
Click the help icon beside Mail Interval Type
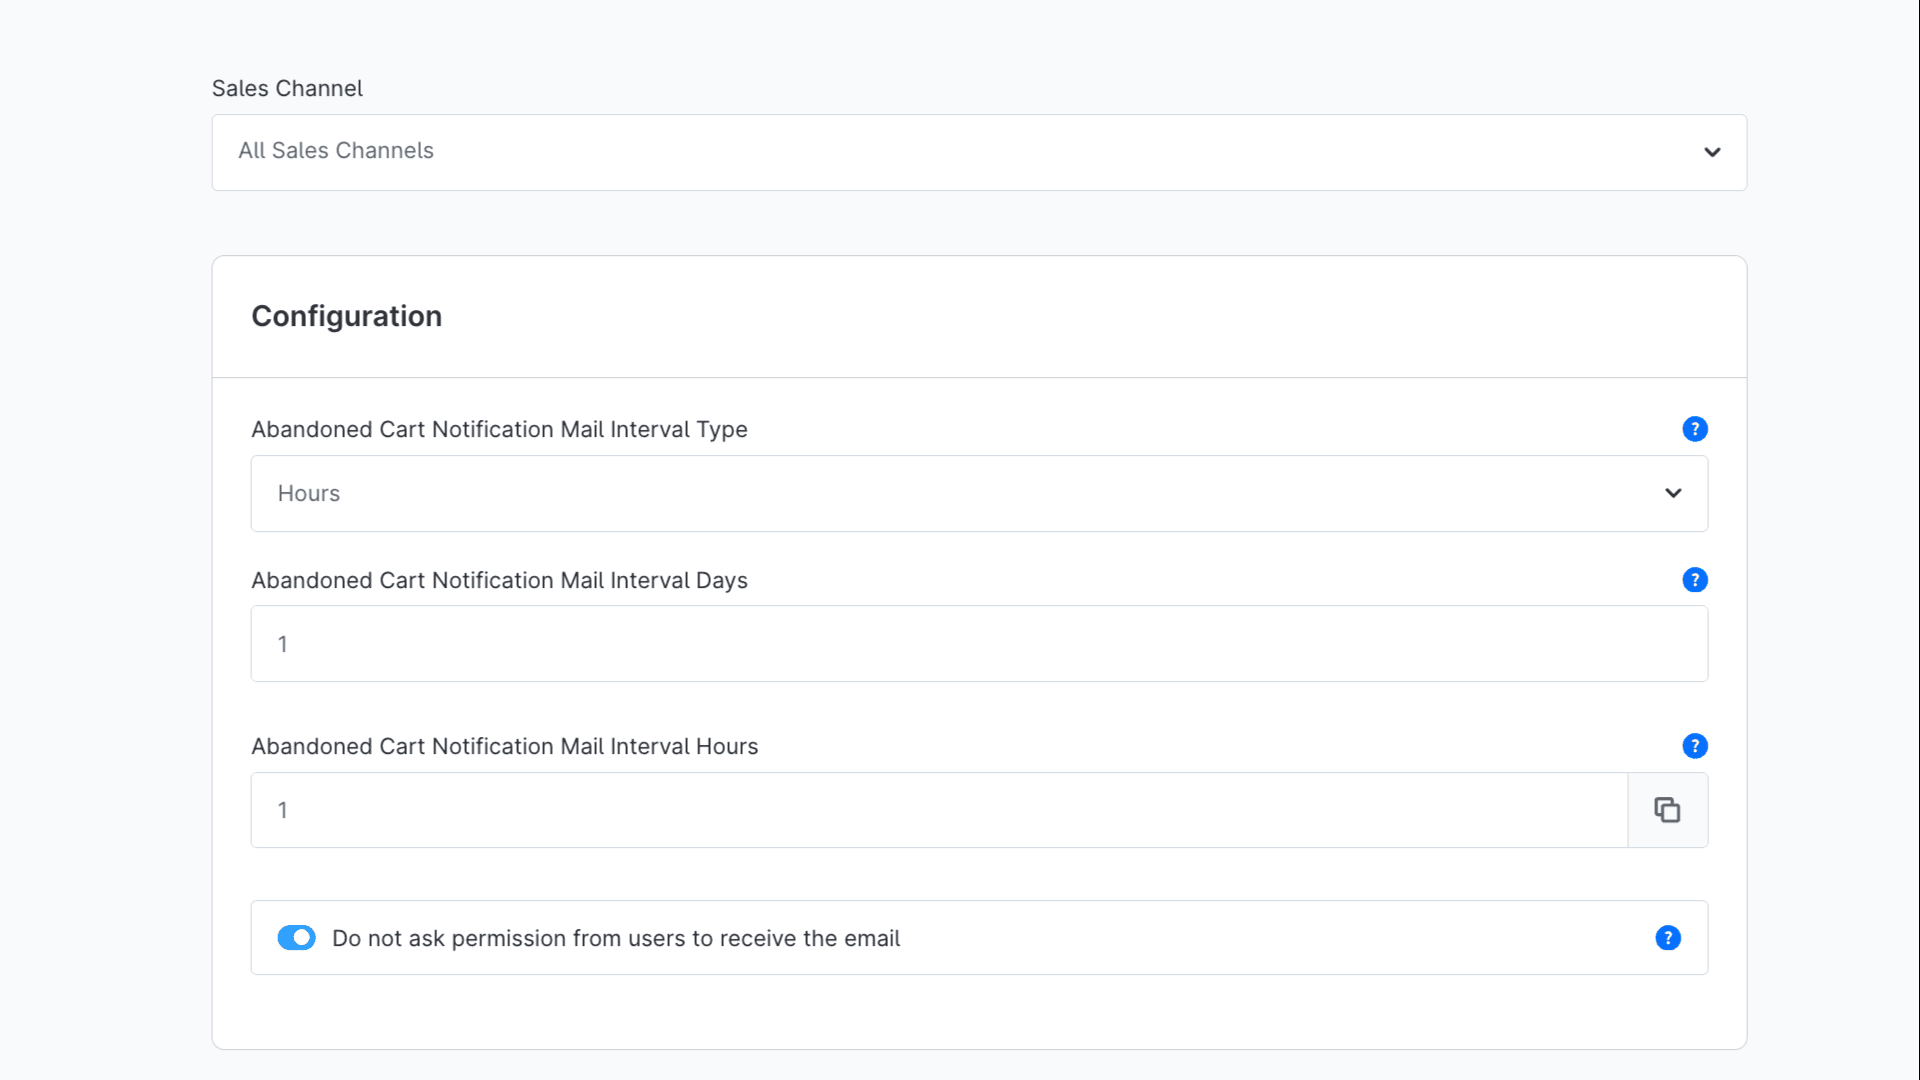pyautogui.click(x=1694, y=428)
